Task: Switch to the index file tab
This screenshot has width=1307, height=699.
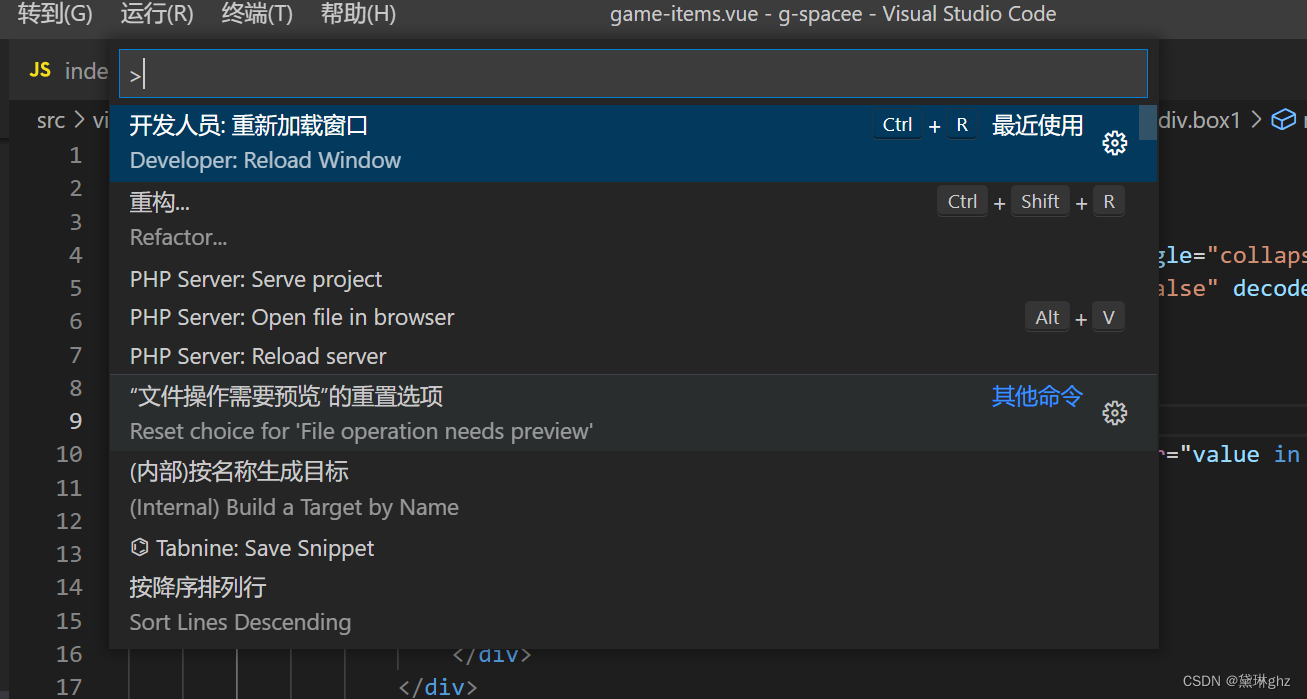Action: (87, 70)
